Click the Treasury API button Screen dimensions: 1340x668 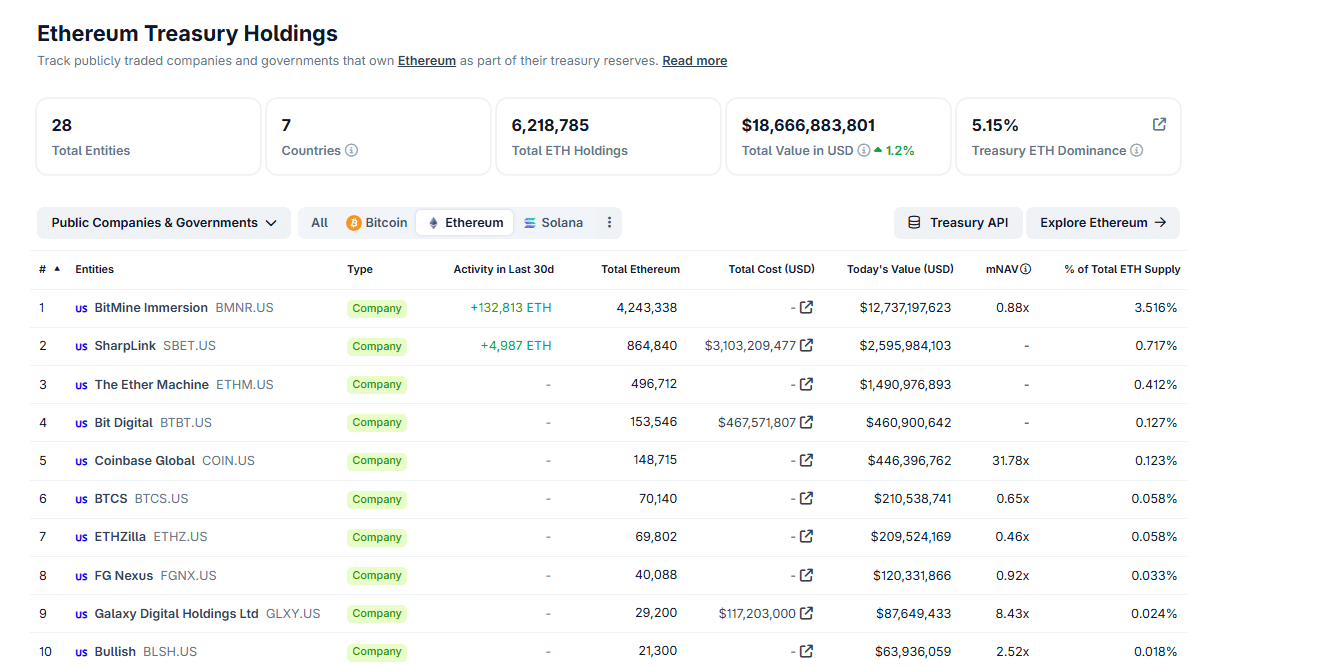(x=958, y=222)
